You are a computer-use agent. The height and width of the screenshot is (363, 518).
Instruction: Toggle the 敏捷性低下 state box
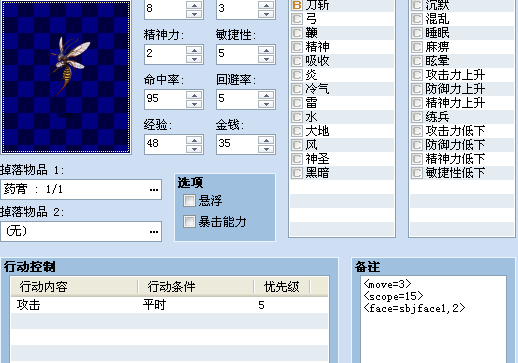tap(417, 173)
